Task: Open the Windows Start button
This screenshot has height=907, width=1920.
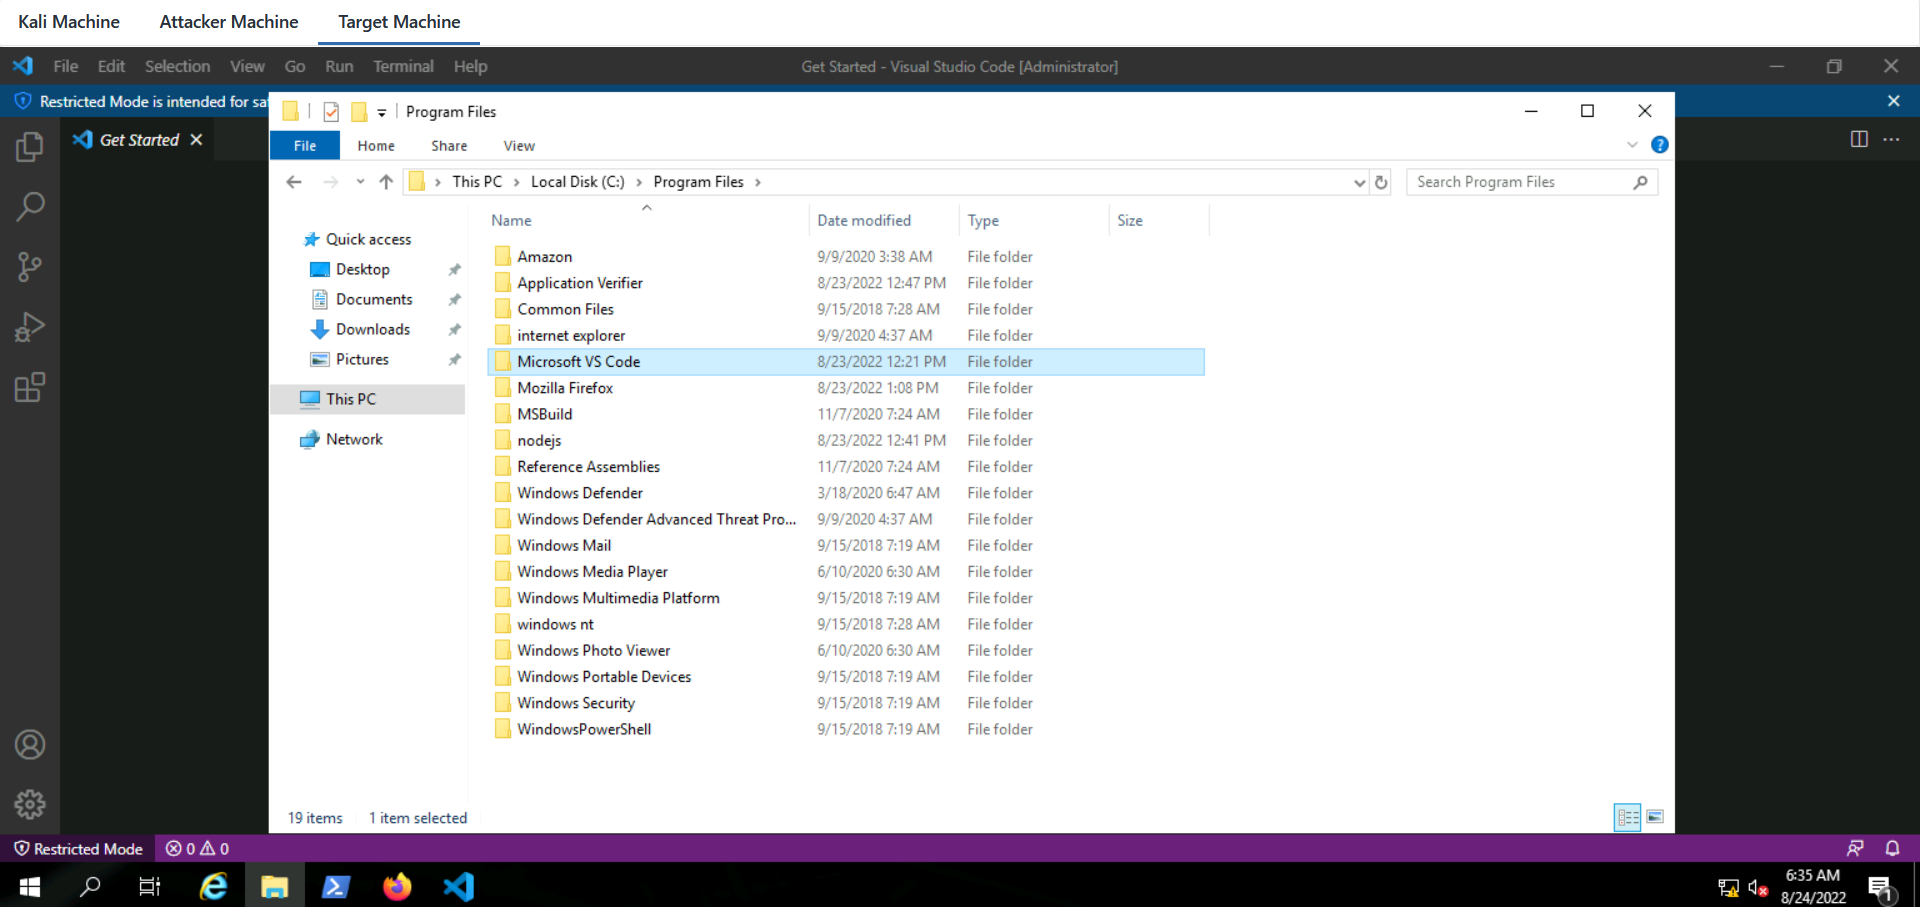Action: [30, 886]
